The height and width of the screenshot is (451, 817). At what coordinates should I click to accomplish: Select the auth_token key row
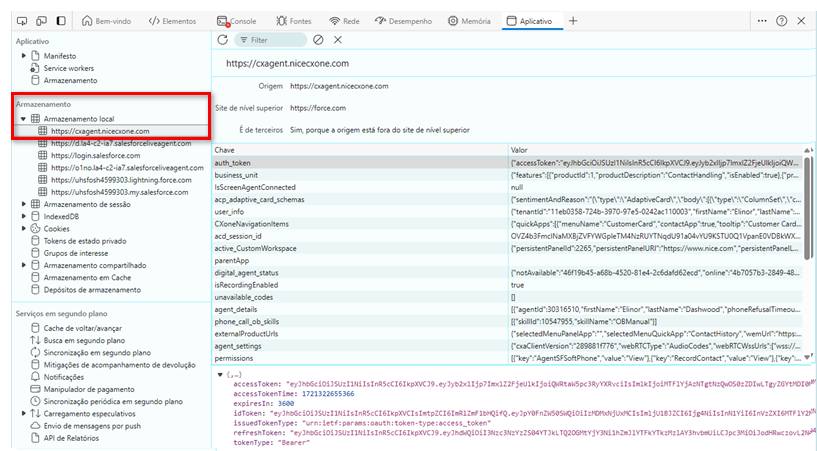point(507,163)
